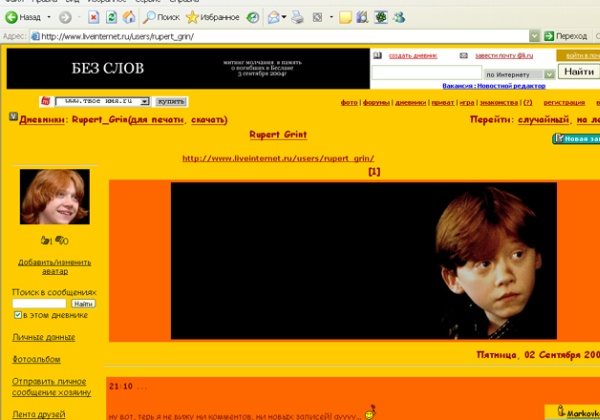Image resolution: width=600 pixels, height=420 pixels.
Task: Click the Forward arrow icon
Action: pyautogui.click(x=65, y=17)
